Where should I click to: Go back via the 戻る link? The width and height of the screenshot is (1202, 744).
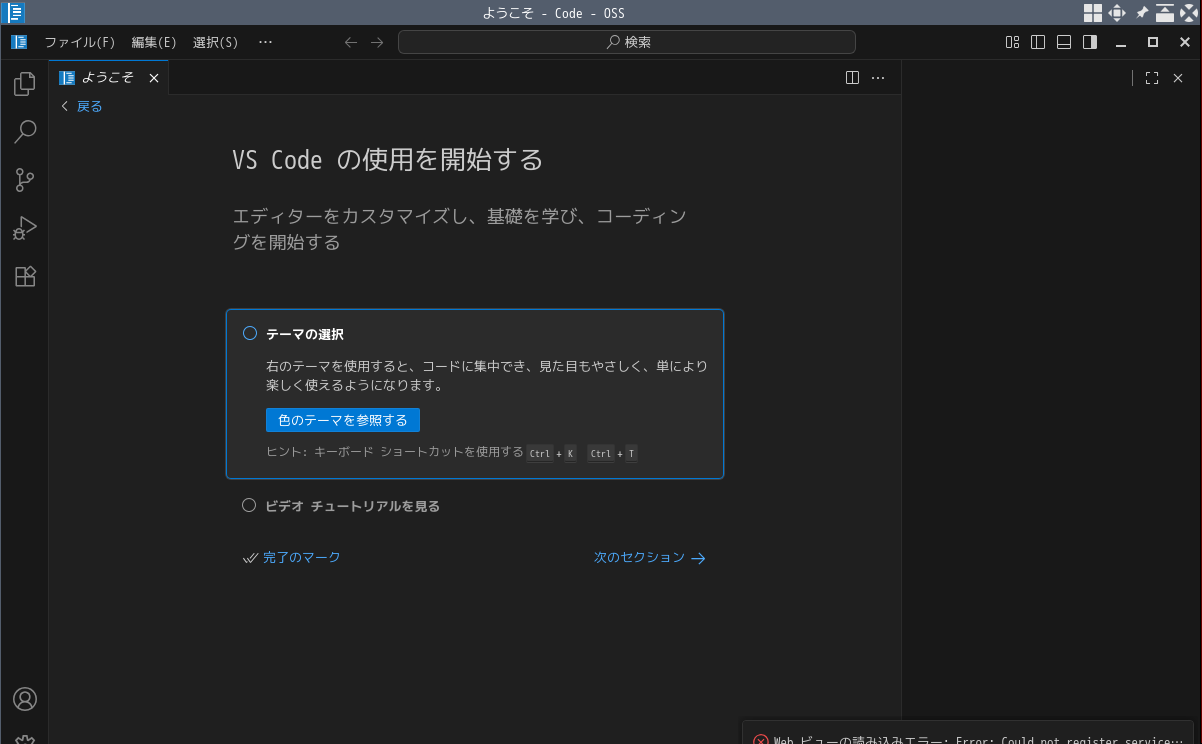tap(81, 106)
